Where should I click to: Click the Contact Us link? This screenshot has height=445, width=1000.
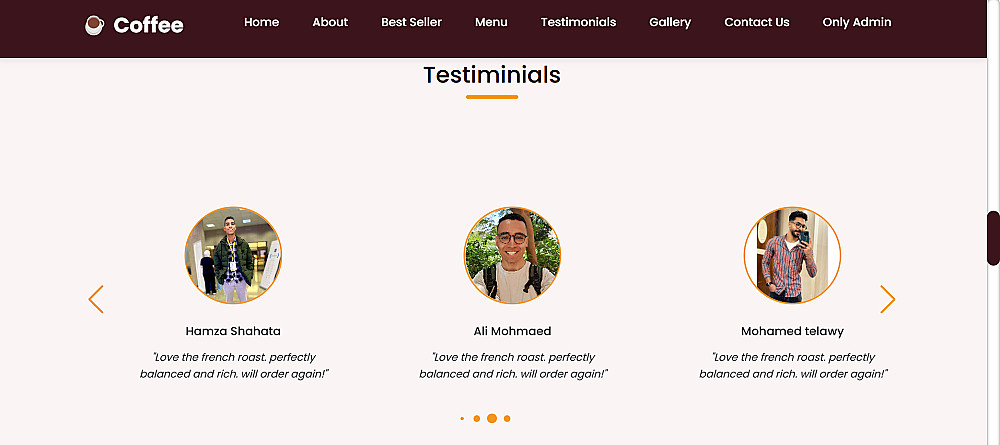tap(756, 22)
